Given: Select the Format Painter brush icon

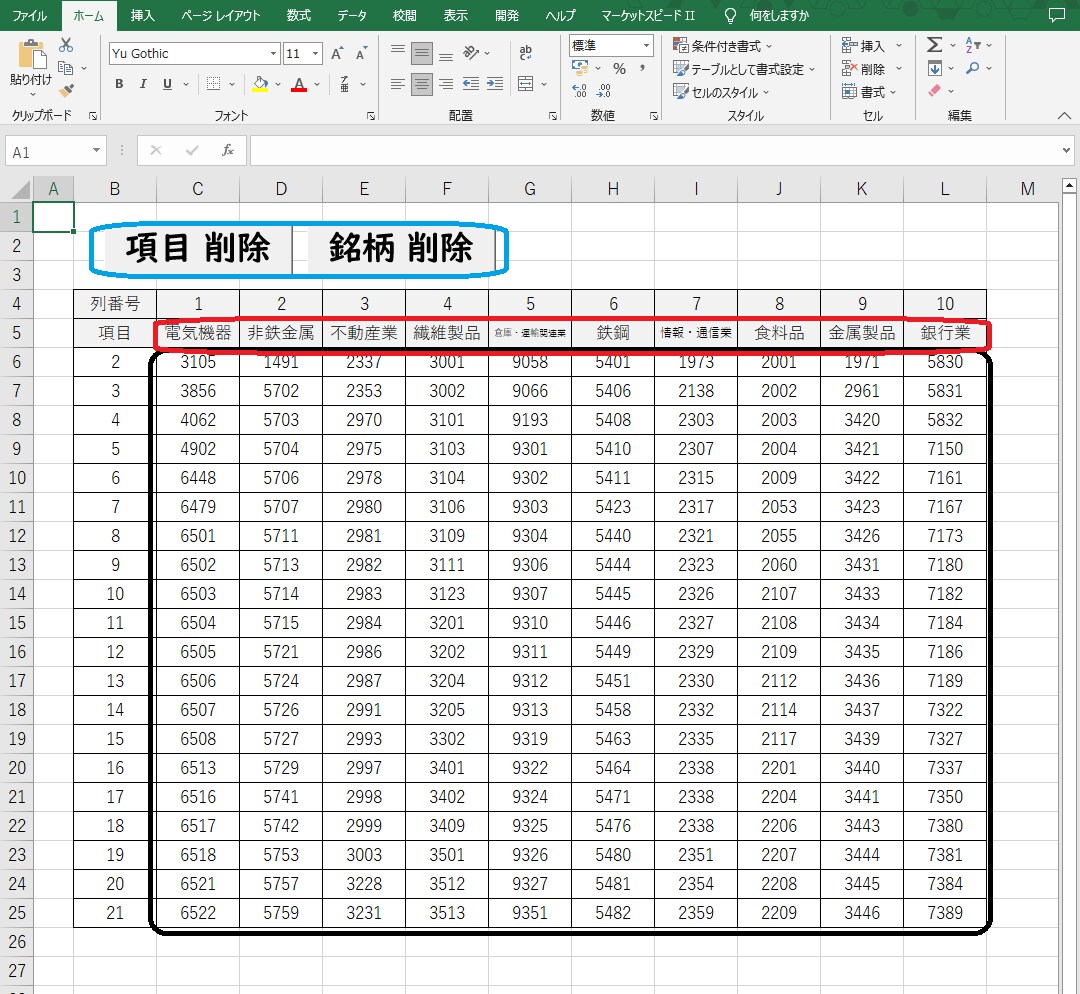Looking at the screenshot, I should 66,90.
